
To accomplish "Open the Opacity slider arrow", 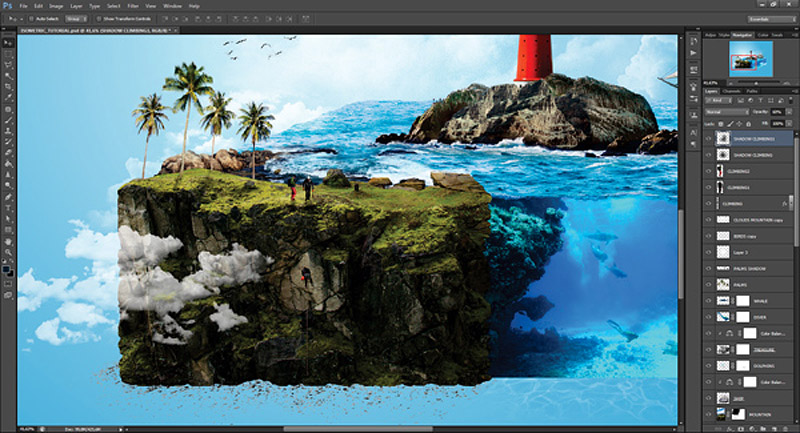I will point(789,112).
